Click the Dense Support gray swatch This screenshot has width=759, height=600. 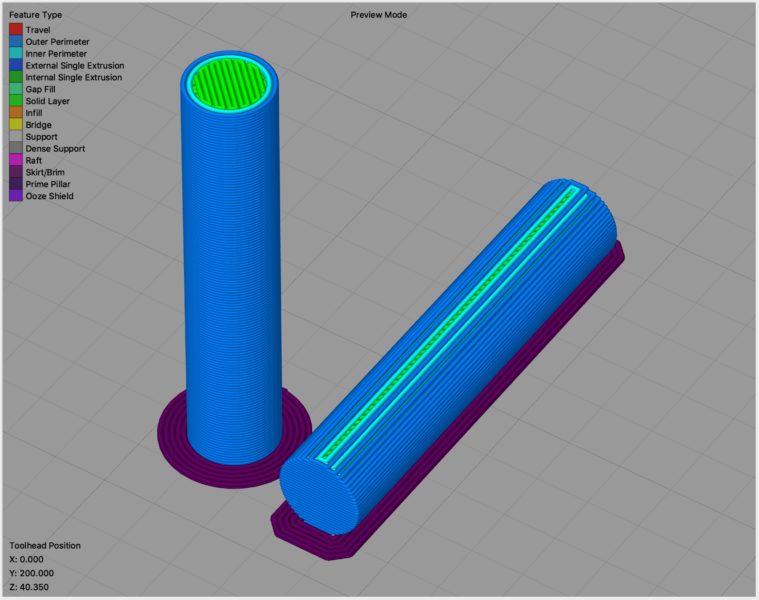point(16,148)
